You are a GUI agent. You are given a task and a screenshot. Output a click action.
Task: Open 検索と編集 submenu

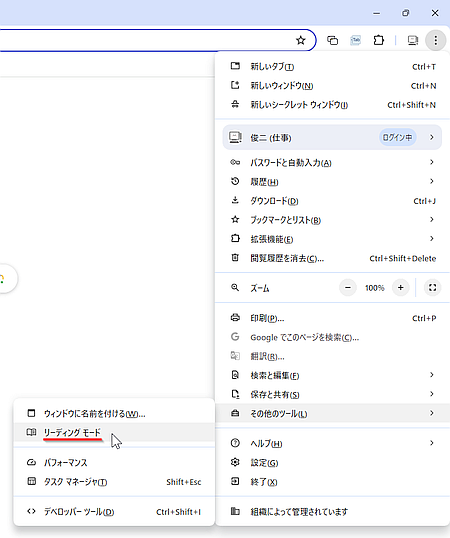click(x=332, y=376)
